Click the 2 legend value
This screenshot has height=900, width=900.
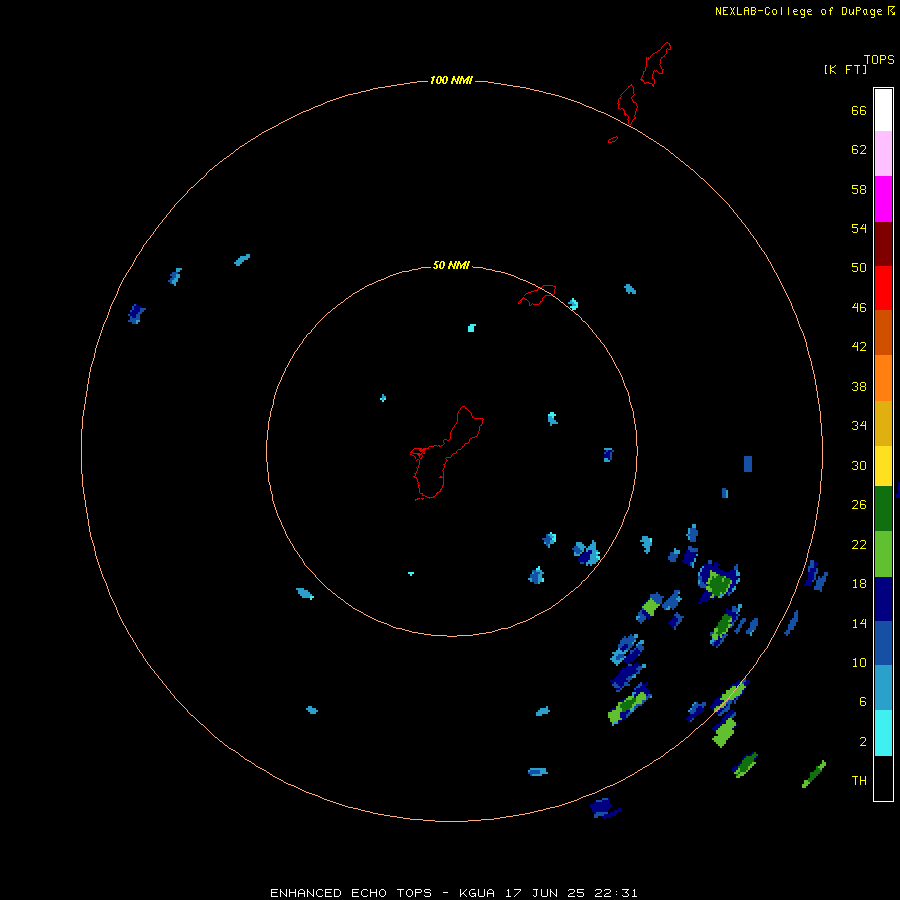click(863, 742)
